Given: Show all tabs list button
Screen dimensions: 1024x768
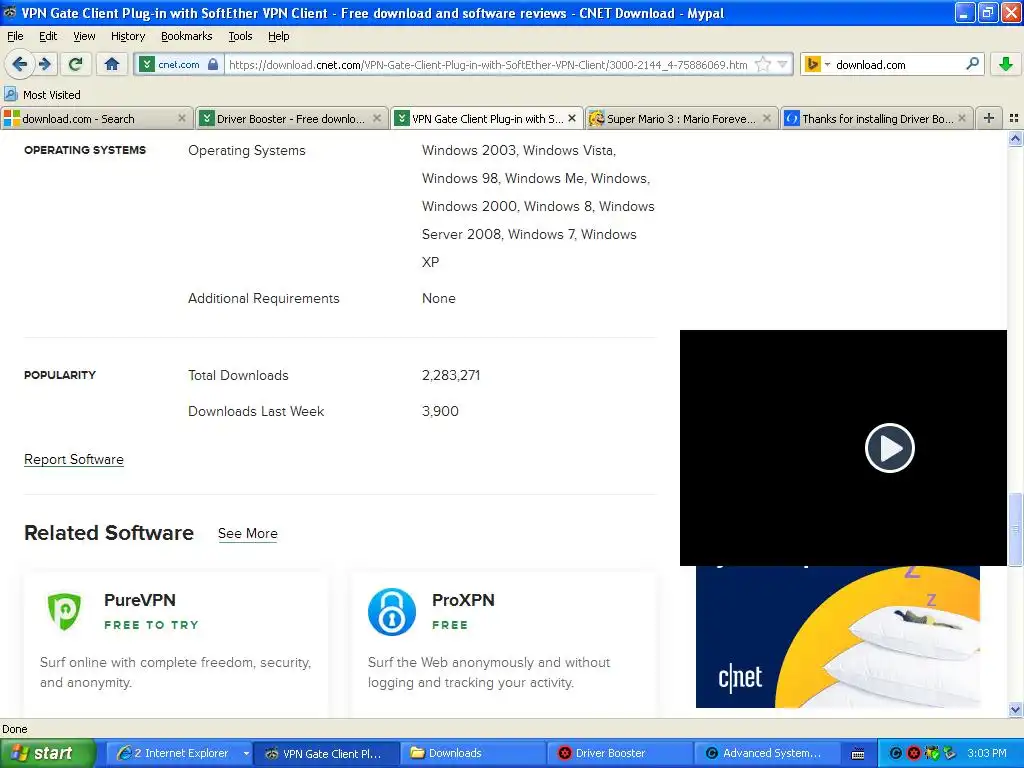Looking at the screenshot, I should point(1014,118).
